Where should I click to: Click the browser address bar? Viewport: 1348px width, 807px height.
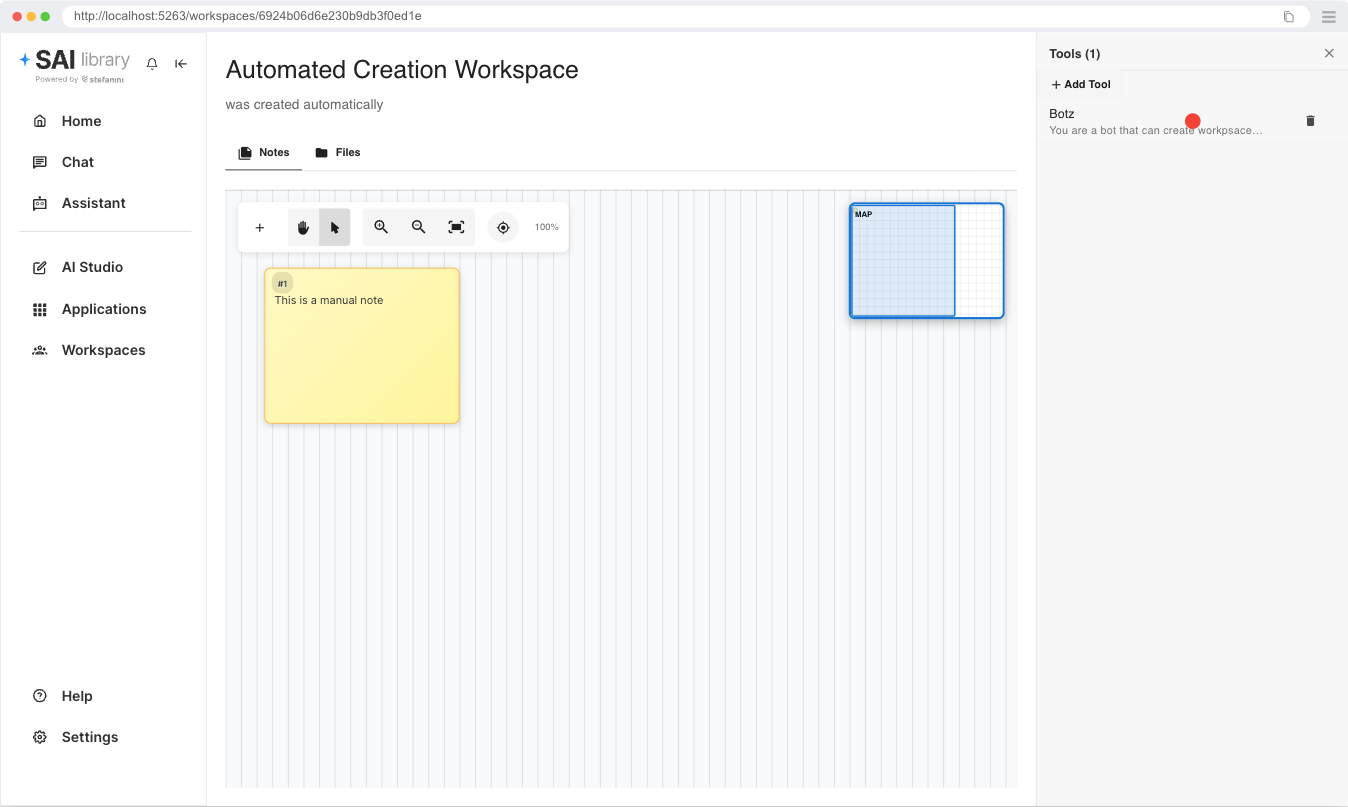[670, 17]
